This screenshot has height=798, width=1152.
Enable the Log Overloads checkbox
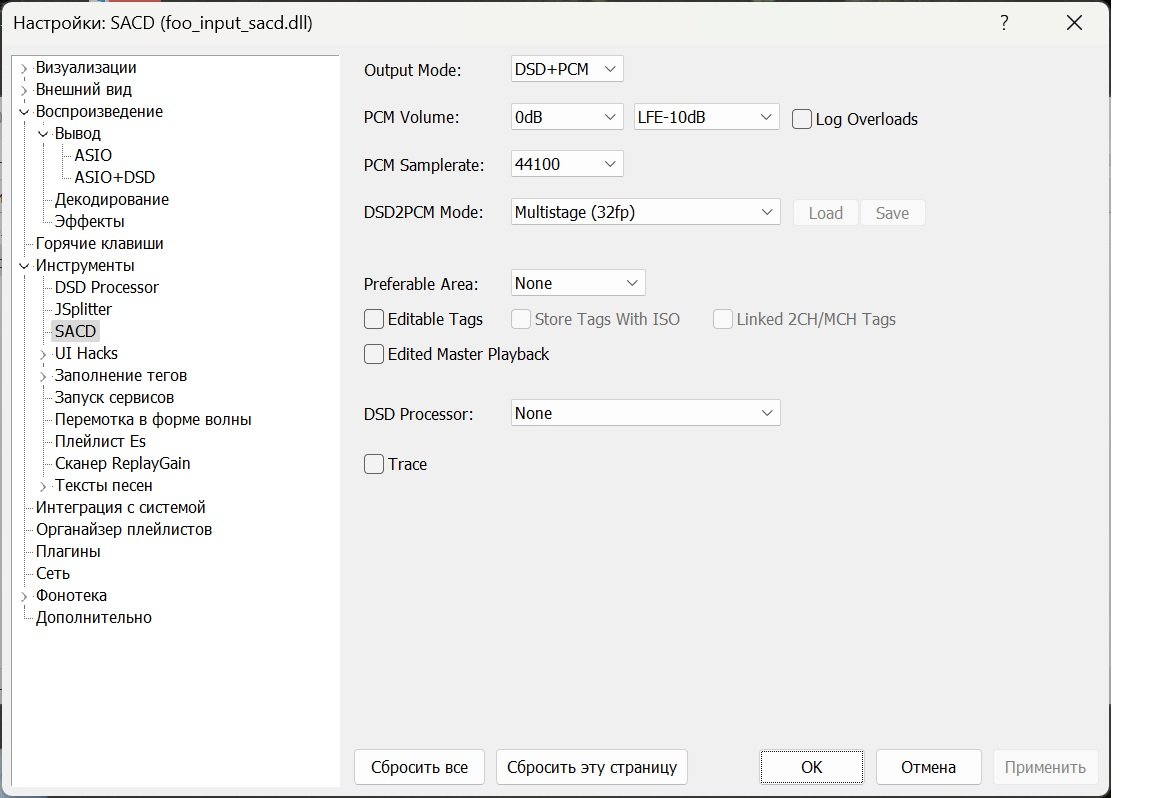802,119
